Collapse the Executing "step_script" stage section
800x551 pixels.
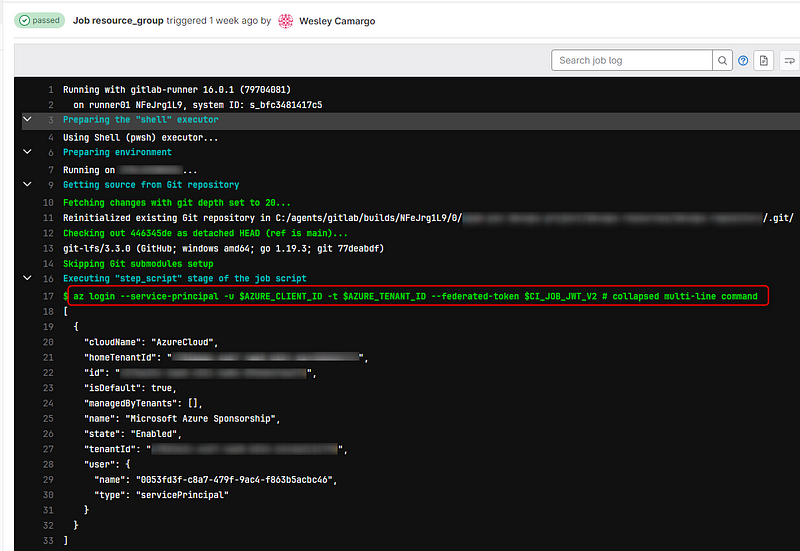pos(28,278)
